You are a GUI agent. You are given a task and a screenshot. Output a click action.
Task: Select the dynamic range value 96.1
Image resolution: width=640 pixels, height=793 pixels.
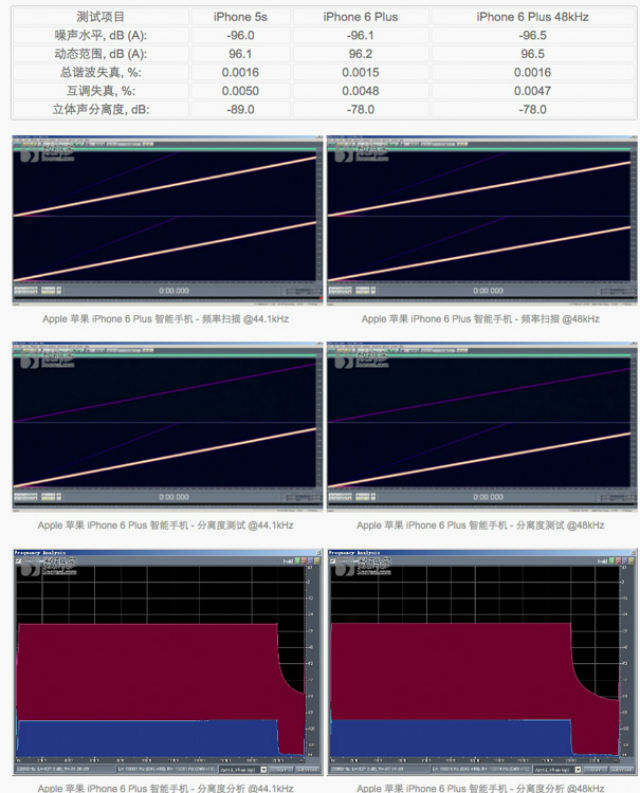(240, 54)
